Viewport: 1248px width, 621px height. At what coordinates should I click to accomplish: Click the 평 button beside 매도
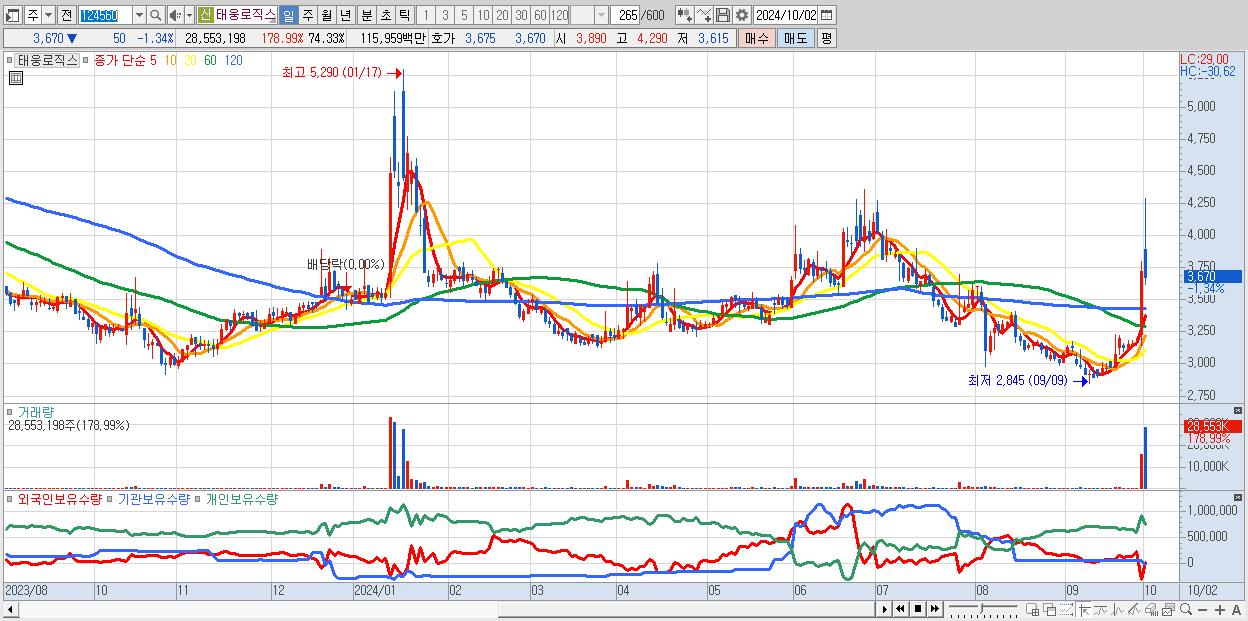pyautogui.click(x=826, y=38)
